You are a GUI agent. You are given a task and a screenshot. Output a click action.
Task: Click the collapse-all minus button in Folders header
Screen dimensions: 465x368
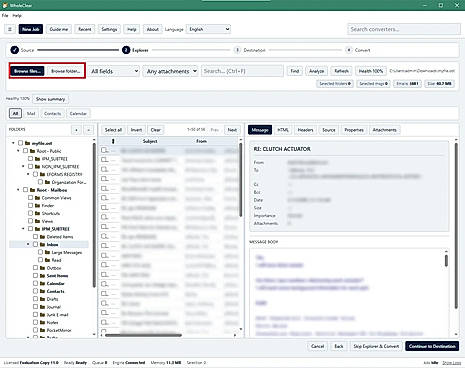click(88, 130)
